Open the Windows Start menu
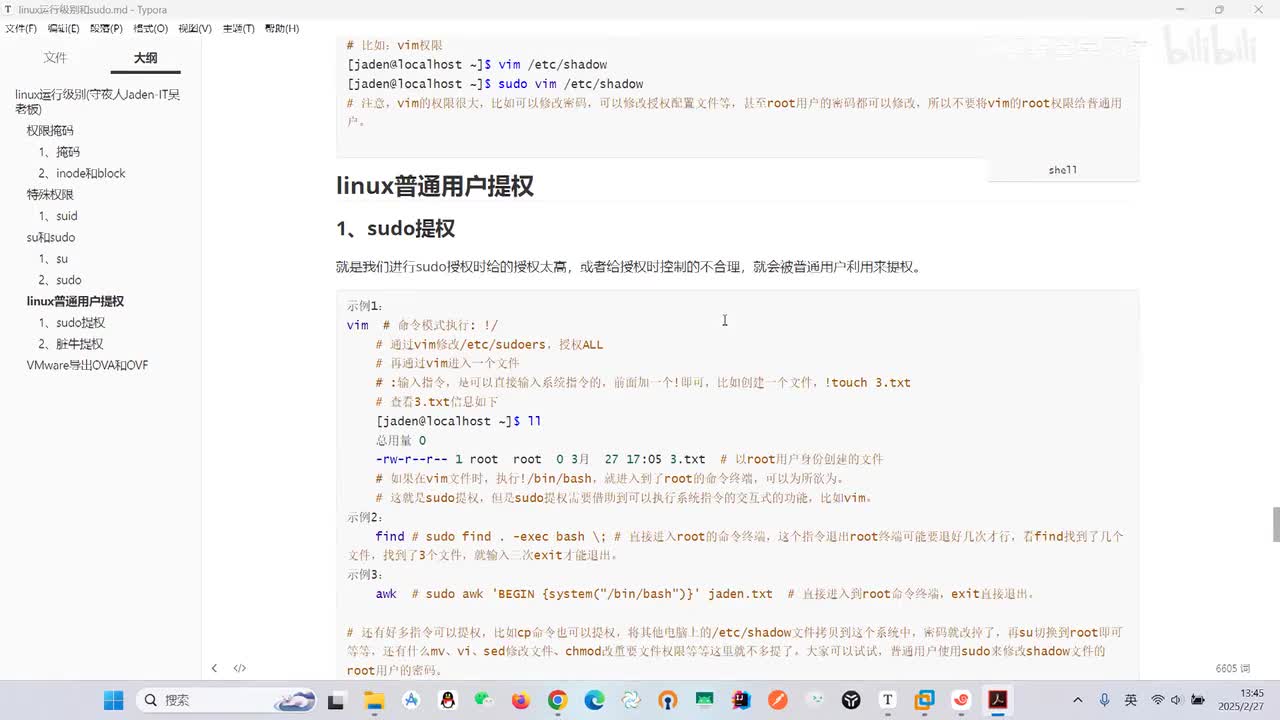This screenshot has width=1280, height=720. pos(113,700)
